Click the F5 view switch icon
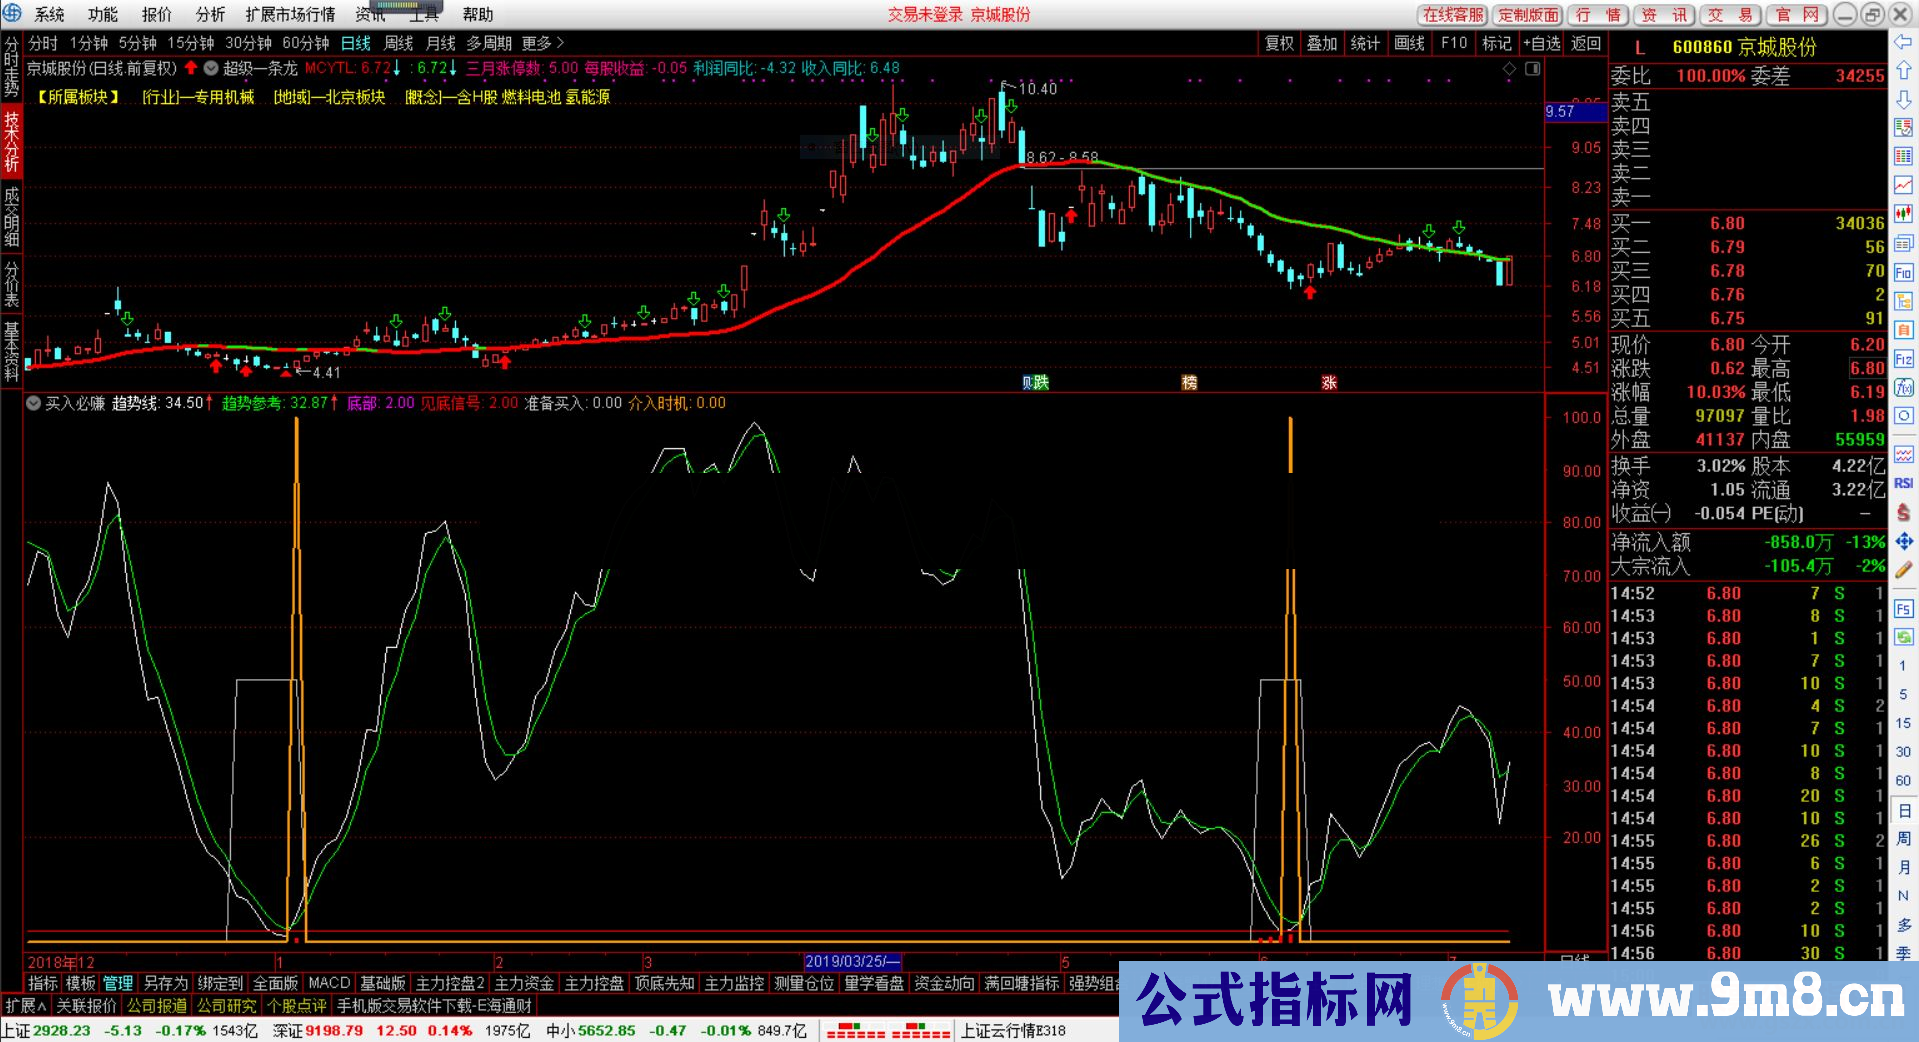Screen dimensions: 1919x1042 point(1904,609)
